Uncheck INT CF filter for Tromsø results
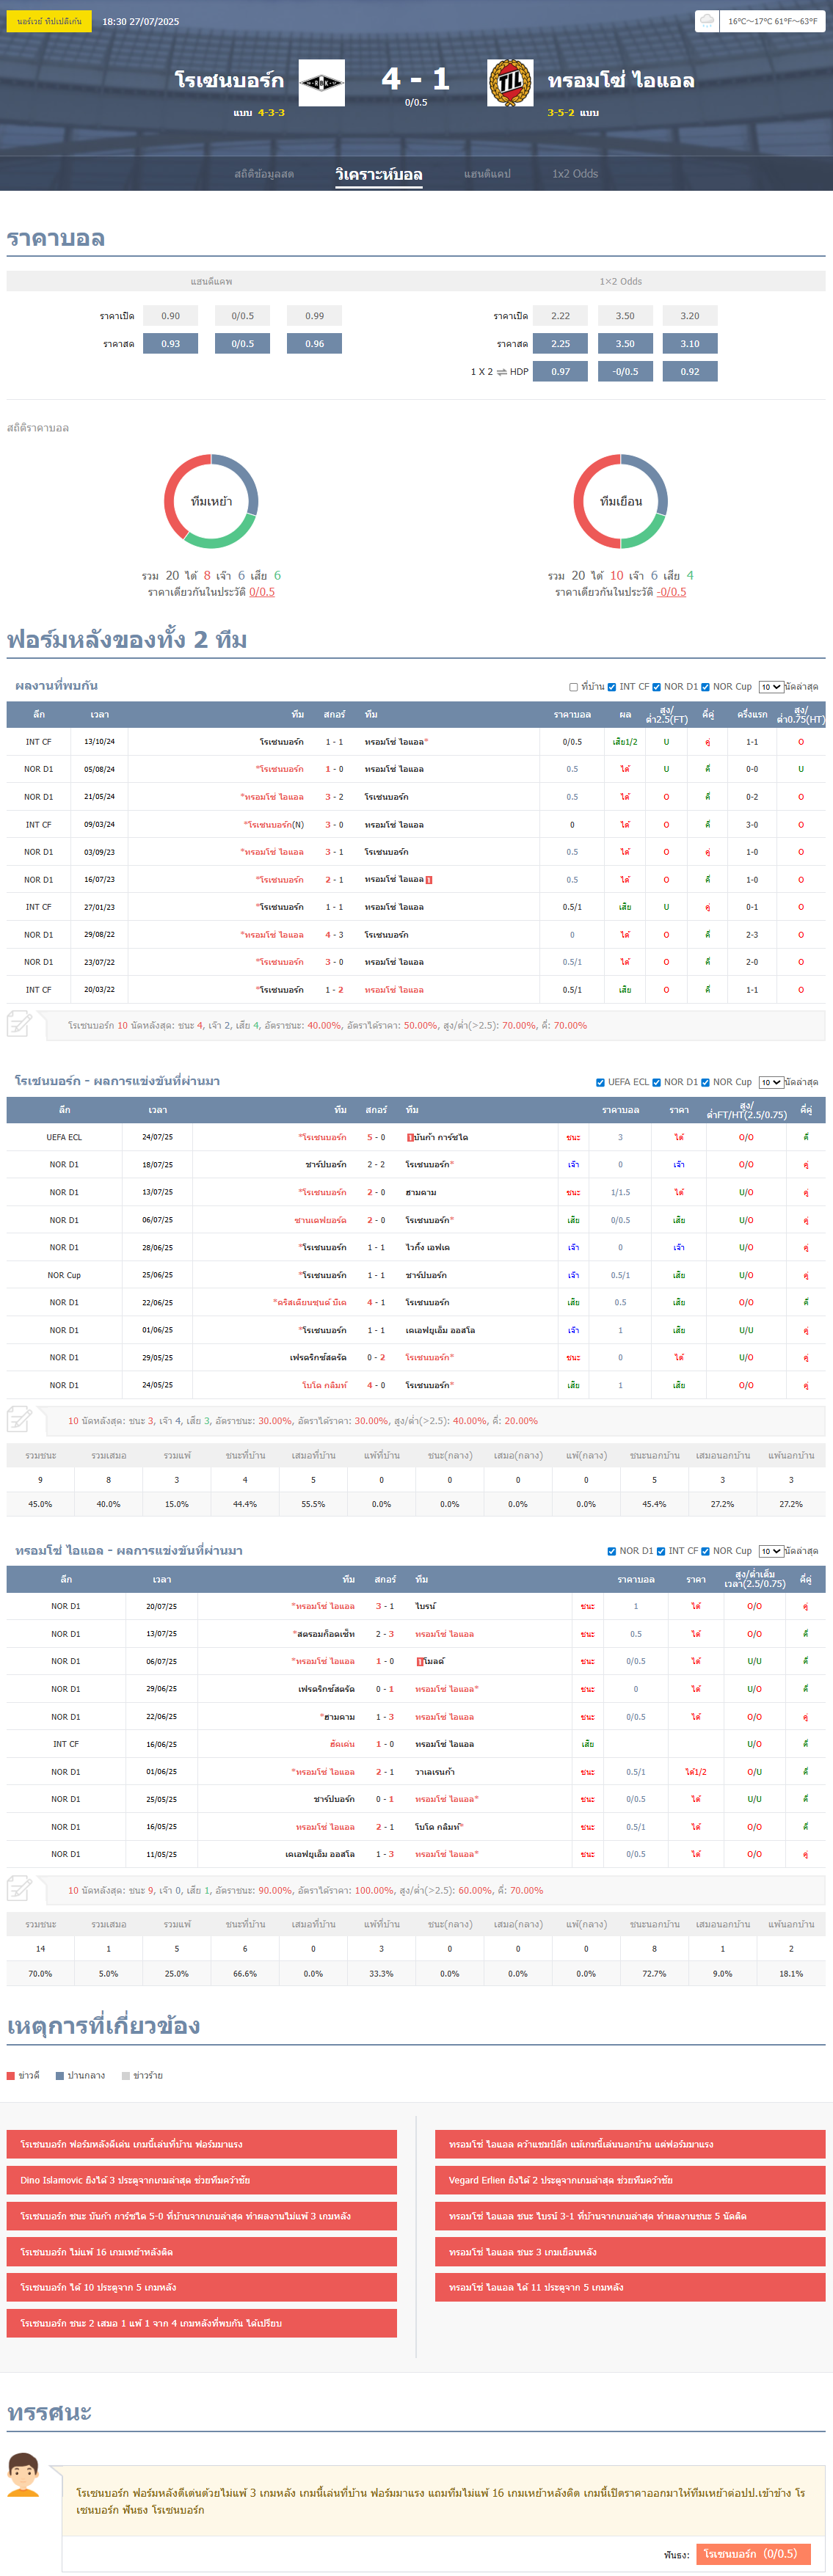833x2576 pixels. pos(661,1551)
